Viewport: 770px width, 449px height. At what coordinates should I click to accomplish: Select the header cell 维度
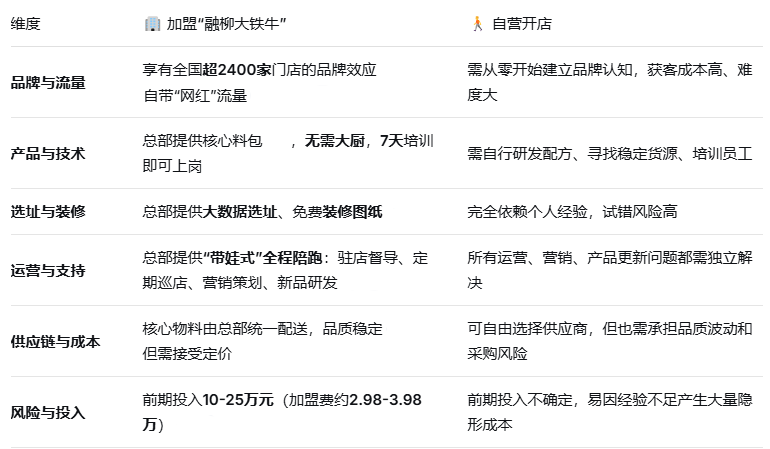pyautogui.click(x=26, y=24)
